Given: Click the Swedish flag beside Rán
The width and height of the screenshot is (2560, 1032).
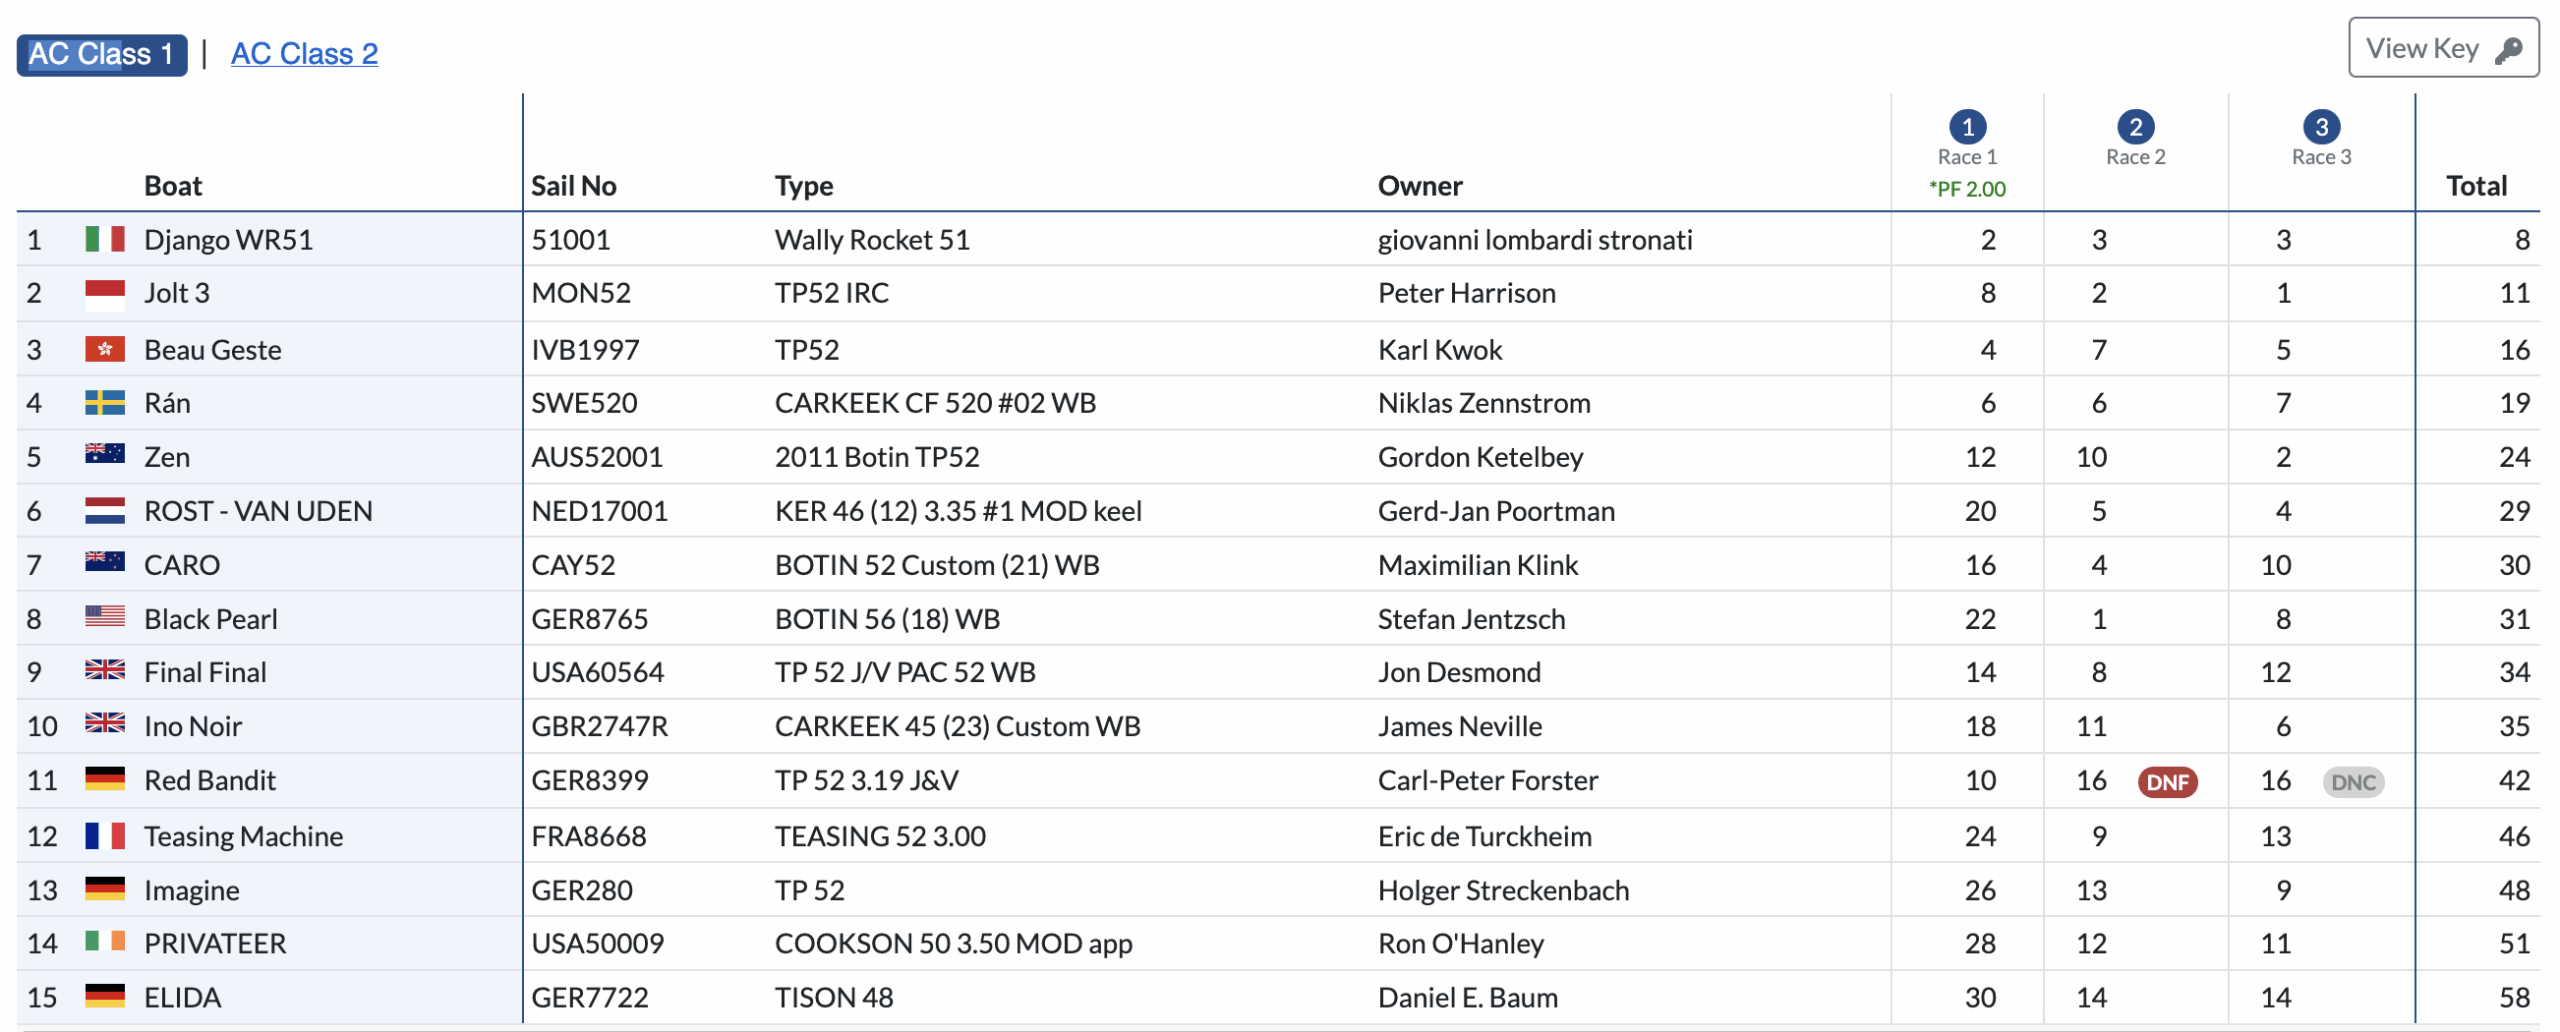Looking at the screenshot, I should [x=105, y=403].
